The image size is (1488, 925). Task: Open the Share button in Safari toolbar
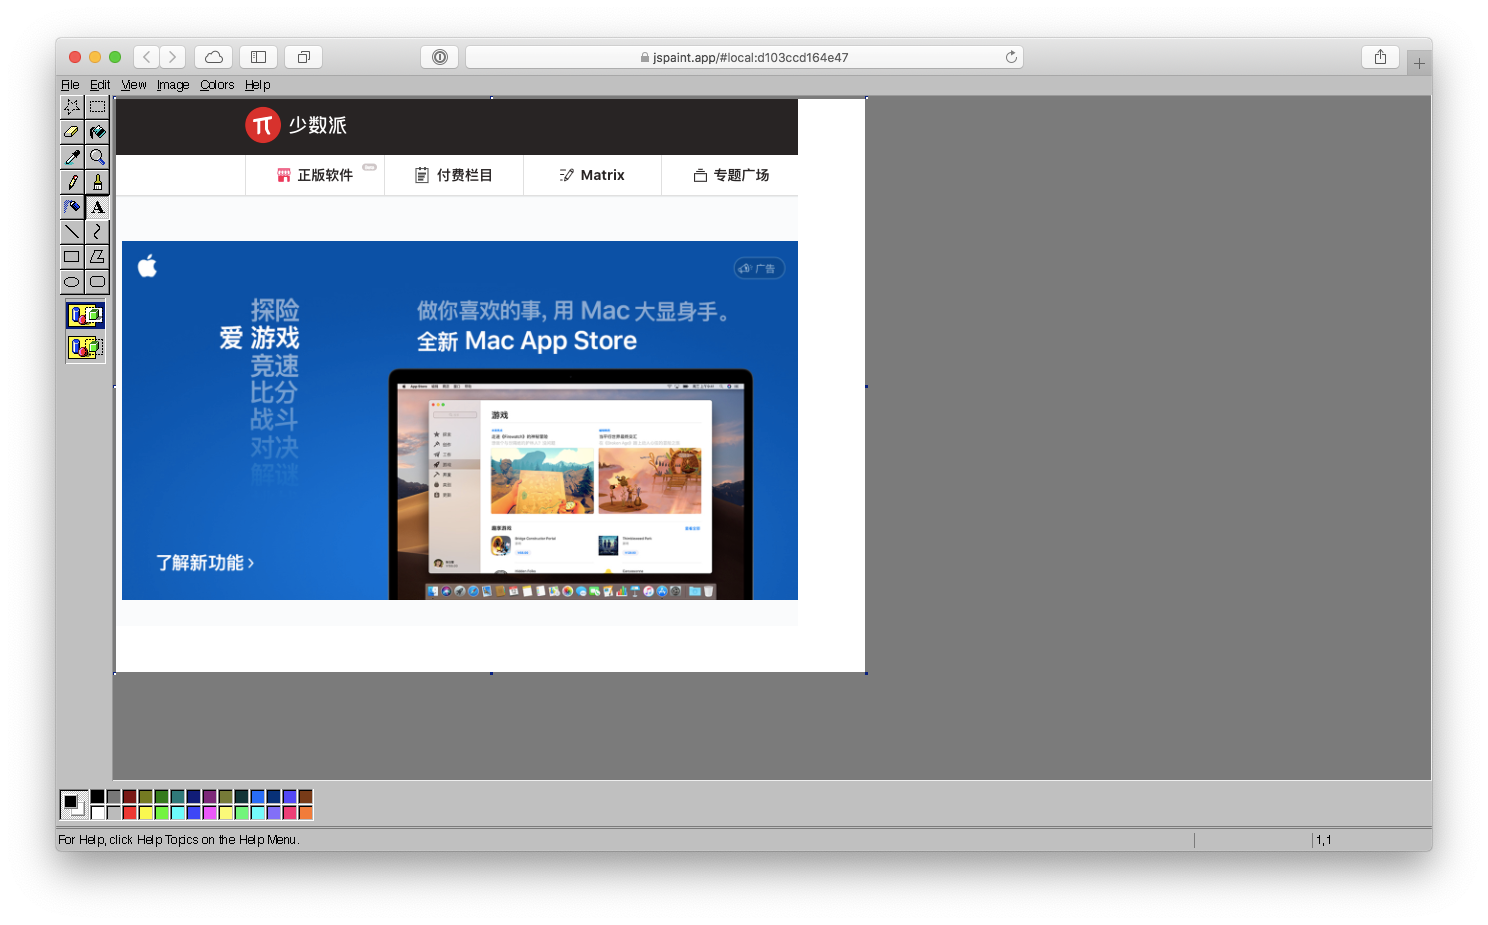click(x=1380, y=57)
